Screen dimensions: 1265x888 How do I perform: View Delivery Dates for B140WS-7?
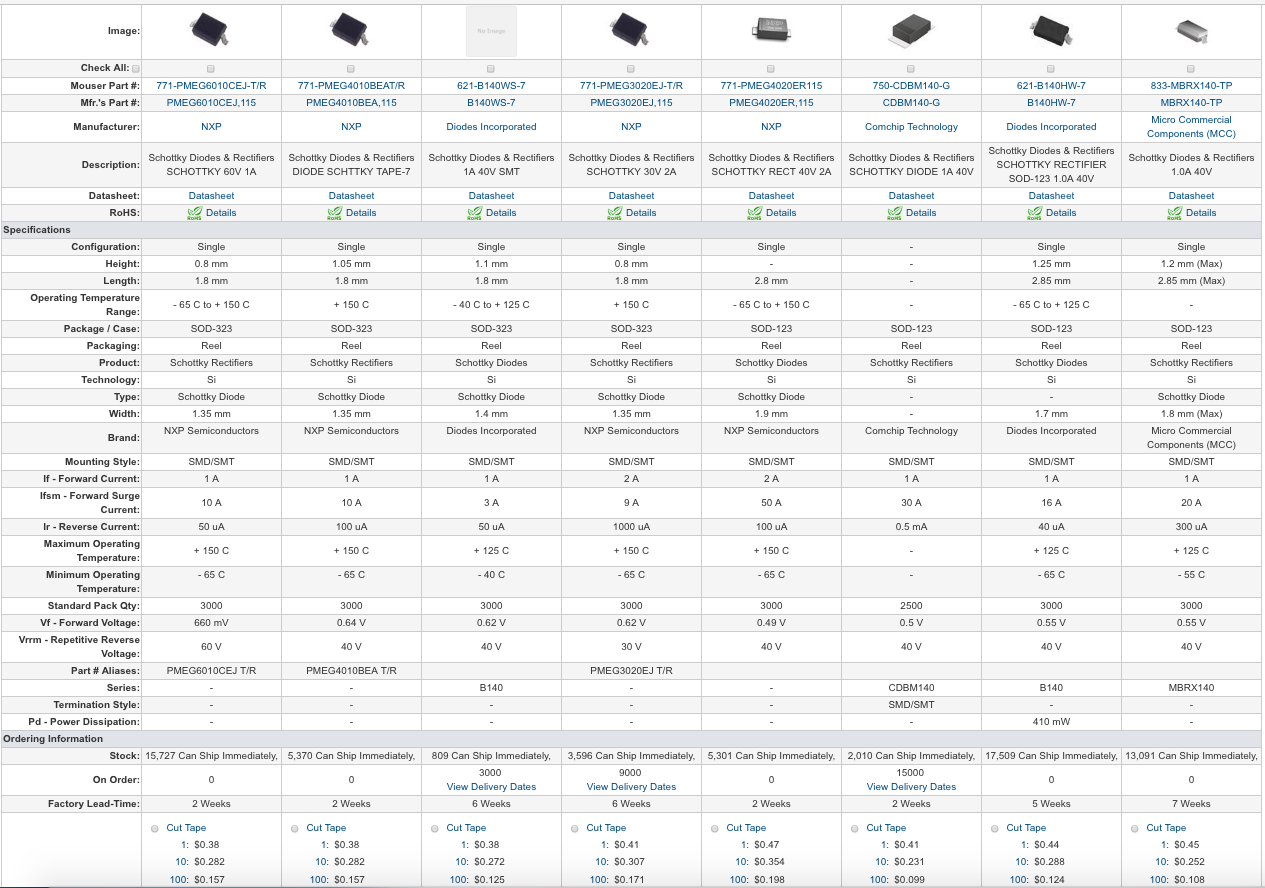491,787
